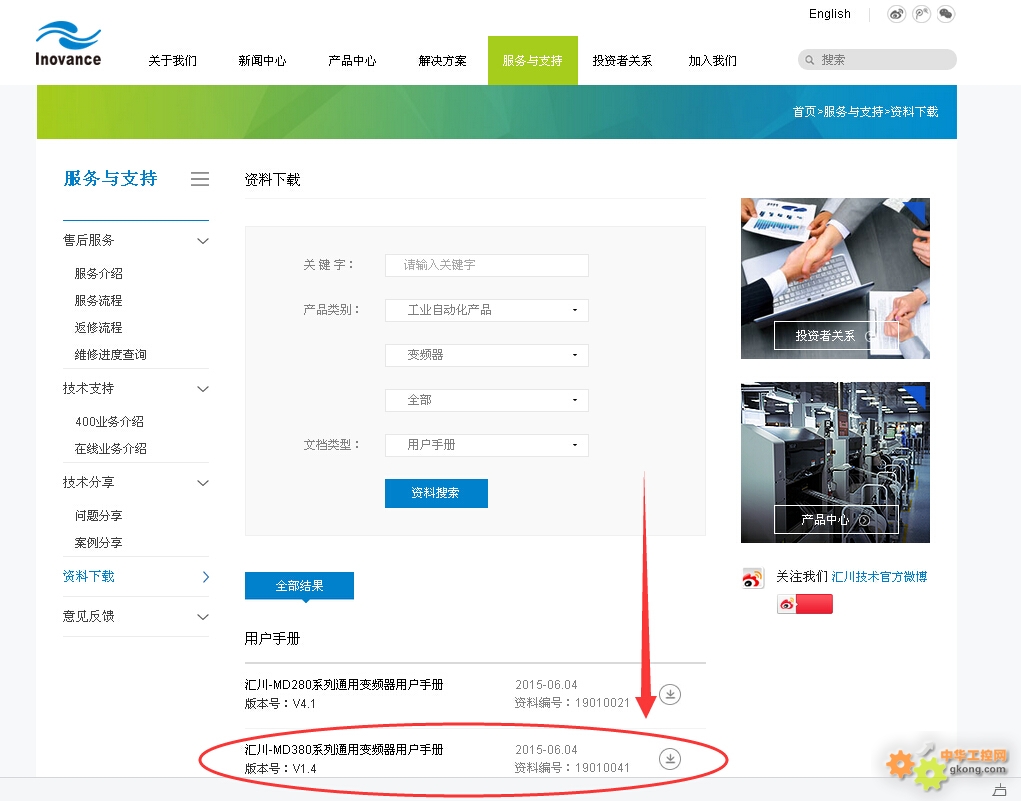The image size is (1021, 801).
Task: Click the 资料下载 breadcrumb link
Action: tap(914, 112)
